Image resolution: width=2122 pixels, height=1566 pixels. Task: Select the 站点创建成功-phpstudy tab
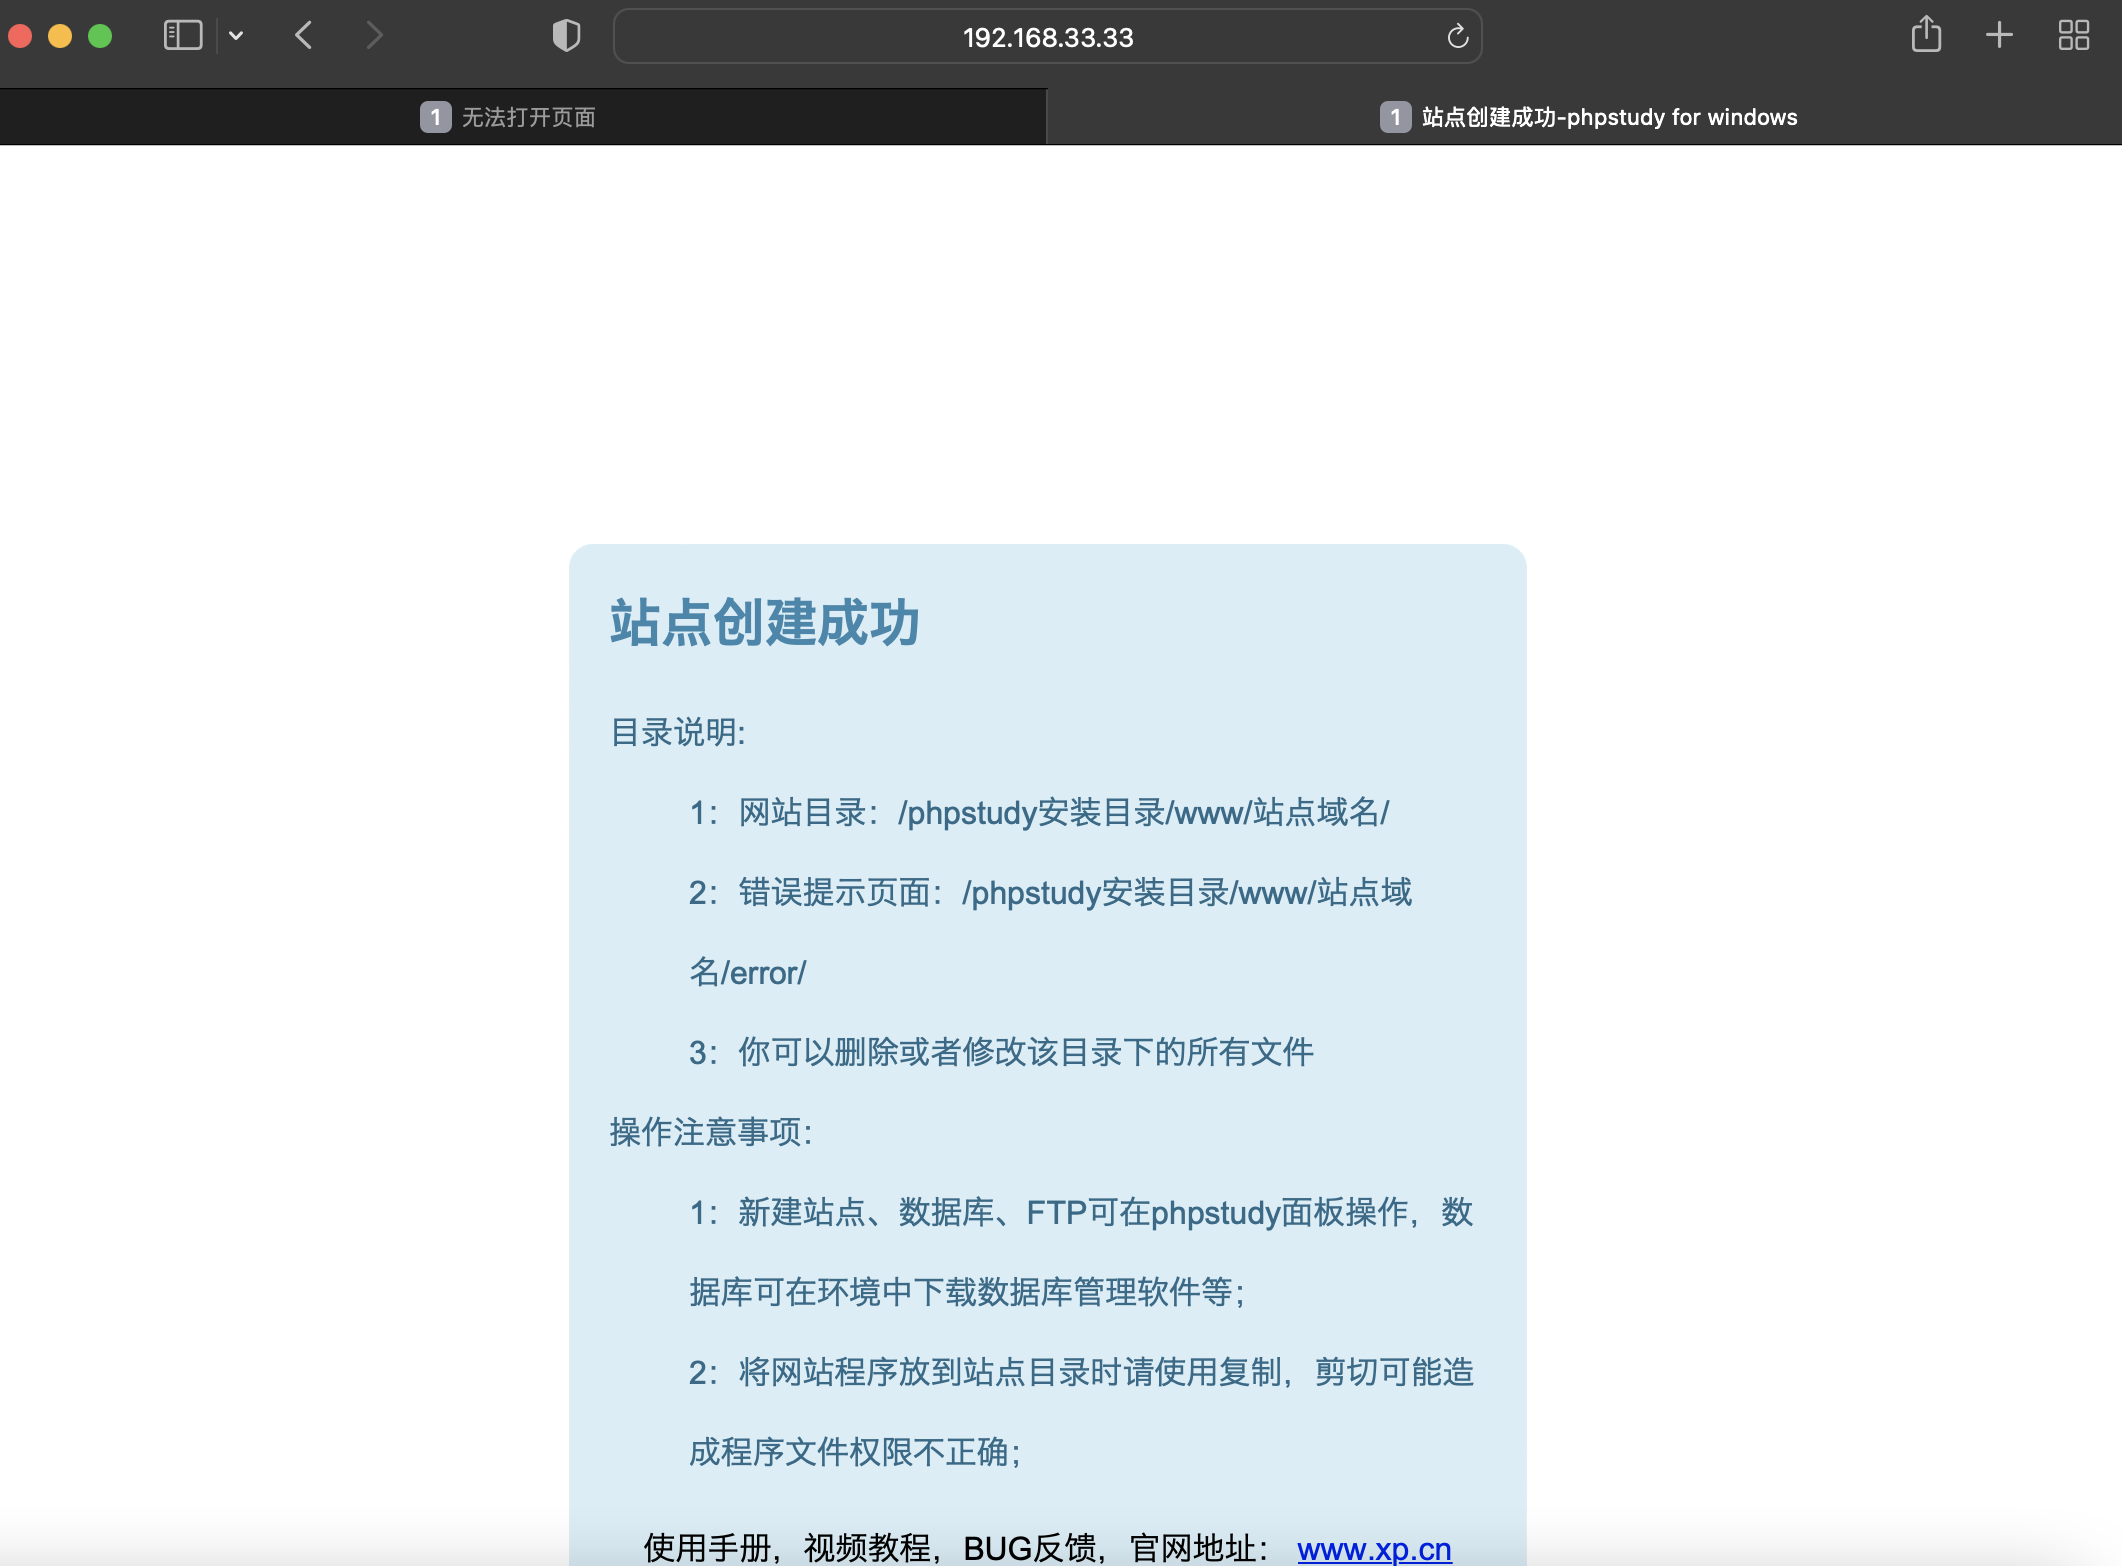tap(1607, 116)
